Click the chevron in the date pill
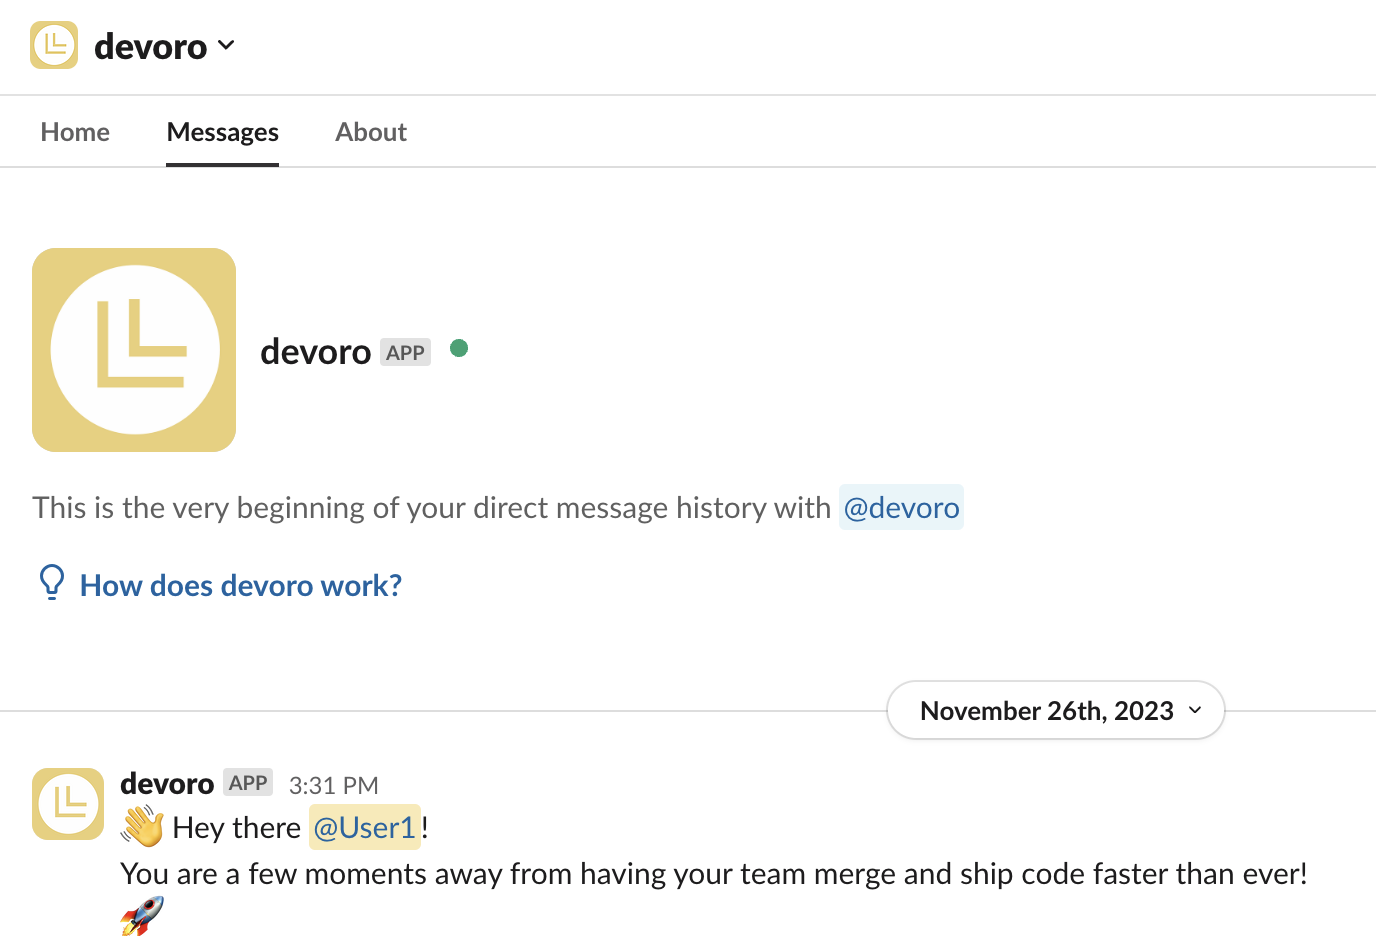1376x936 pixels. click(1195, 710)
